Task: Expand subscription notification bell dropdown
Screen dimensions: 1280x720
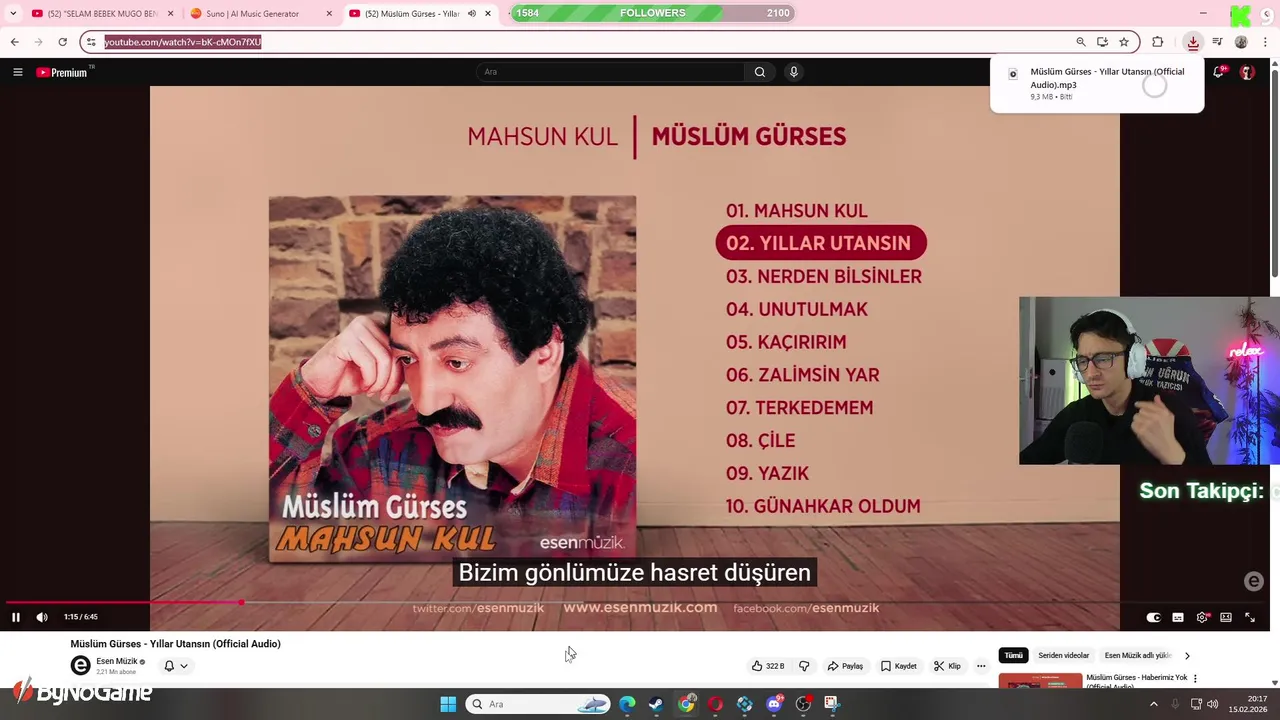Action: [175, 666]
